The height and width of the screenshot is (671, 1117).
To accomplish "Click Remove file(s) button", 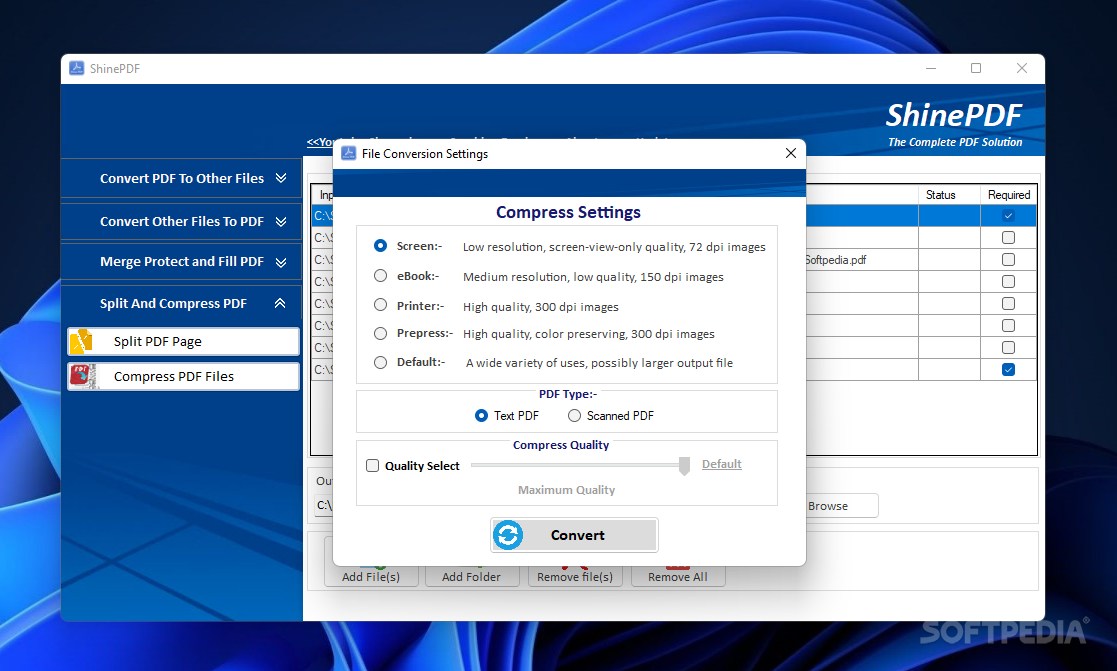I will tap(575, 576).
